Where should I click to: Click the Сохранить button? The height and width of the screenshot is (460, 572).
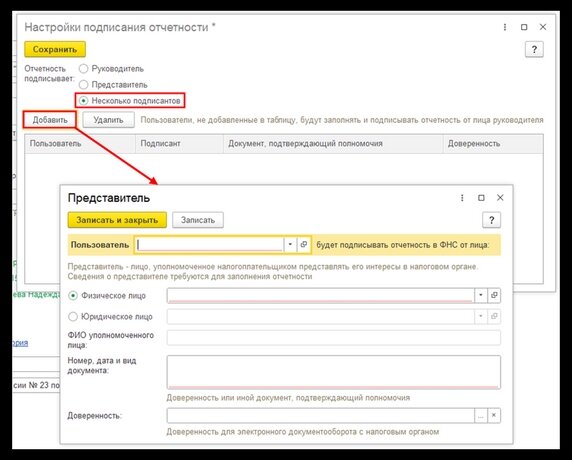tap(55, 49)
